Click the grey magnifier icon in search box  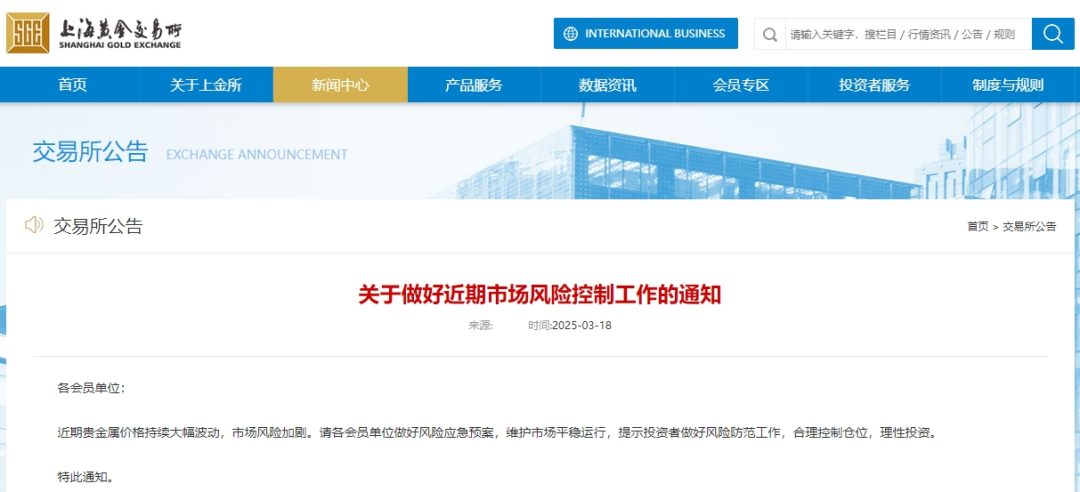pos(770,34)
